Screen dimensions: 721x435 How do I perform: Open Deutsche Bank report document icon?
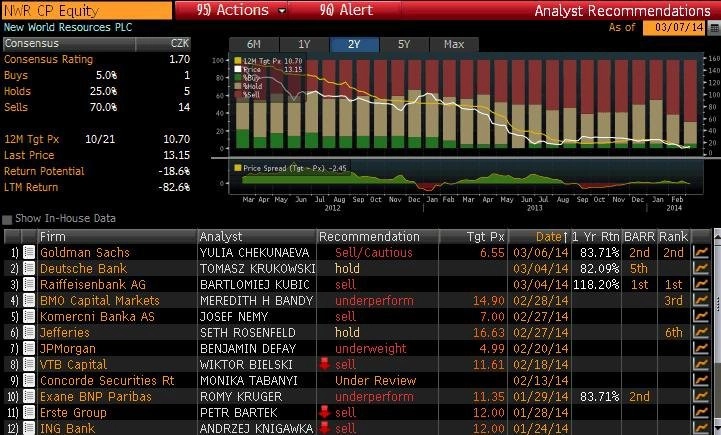click(x=29, y=269)
